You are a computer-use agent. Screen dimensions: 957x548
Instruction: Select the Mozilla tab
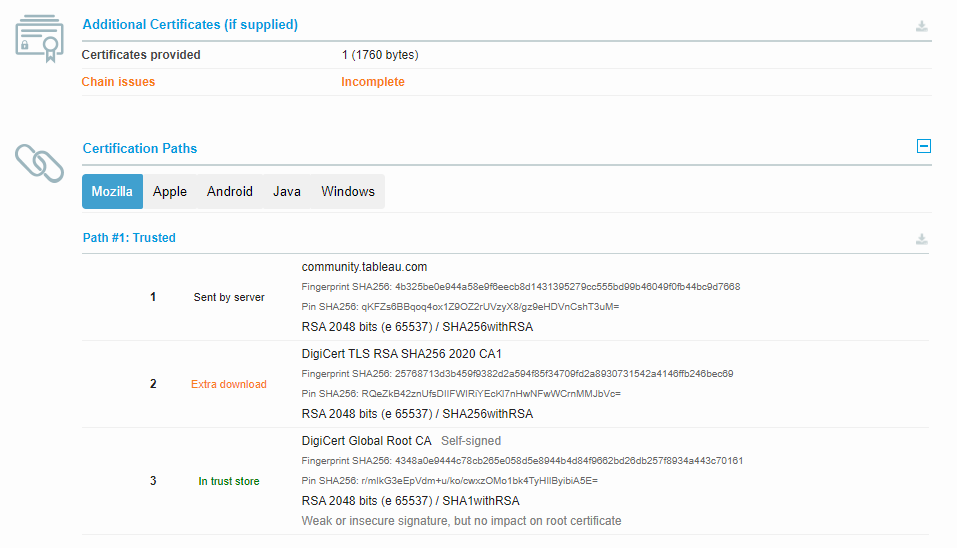112,192
